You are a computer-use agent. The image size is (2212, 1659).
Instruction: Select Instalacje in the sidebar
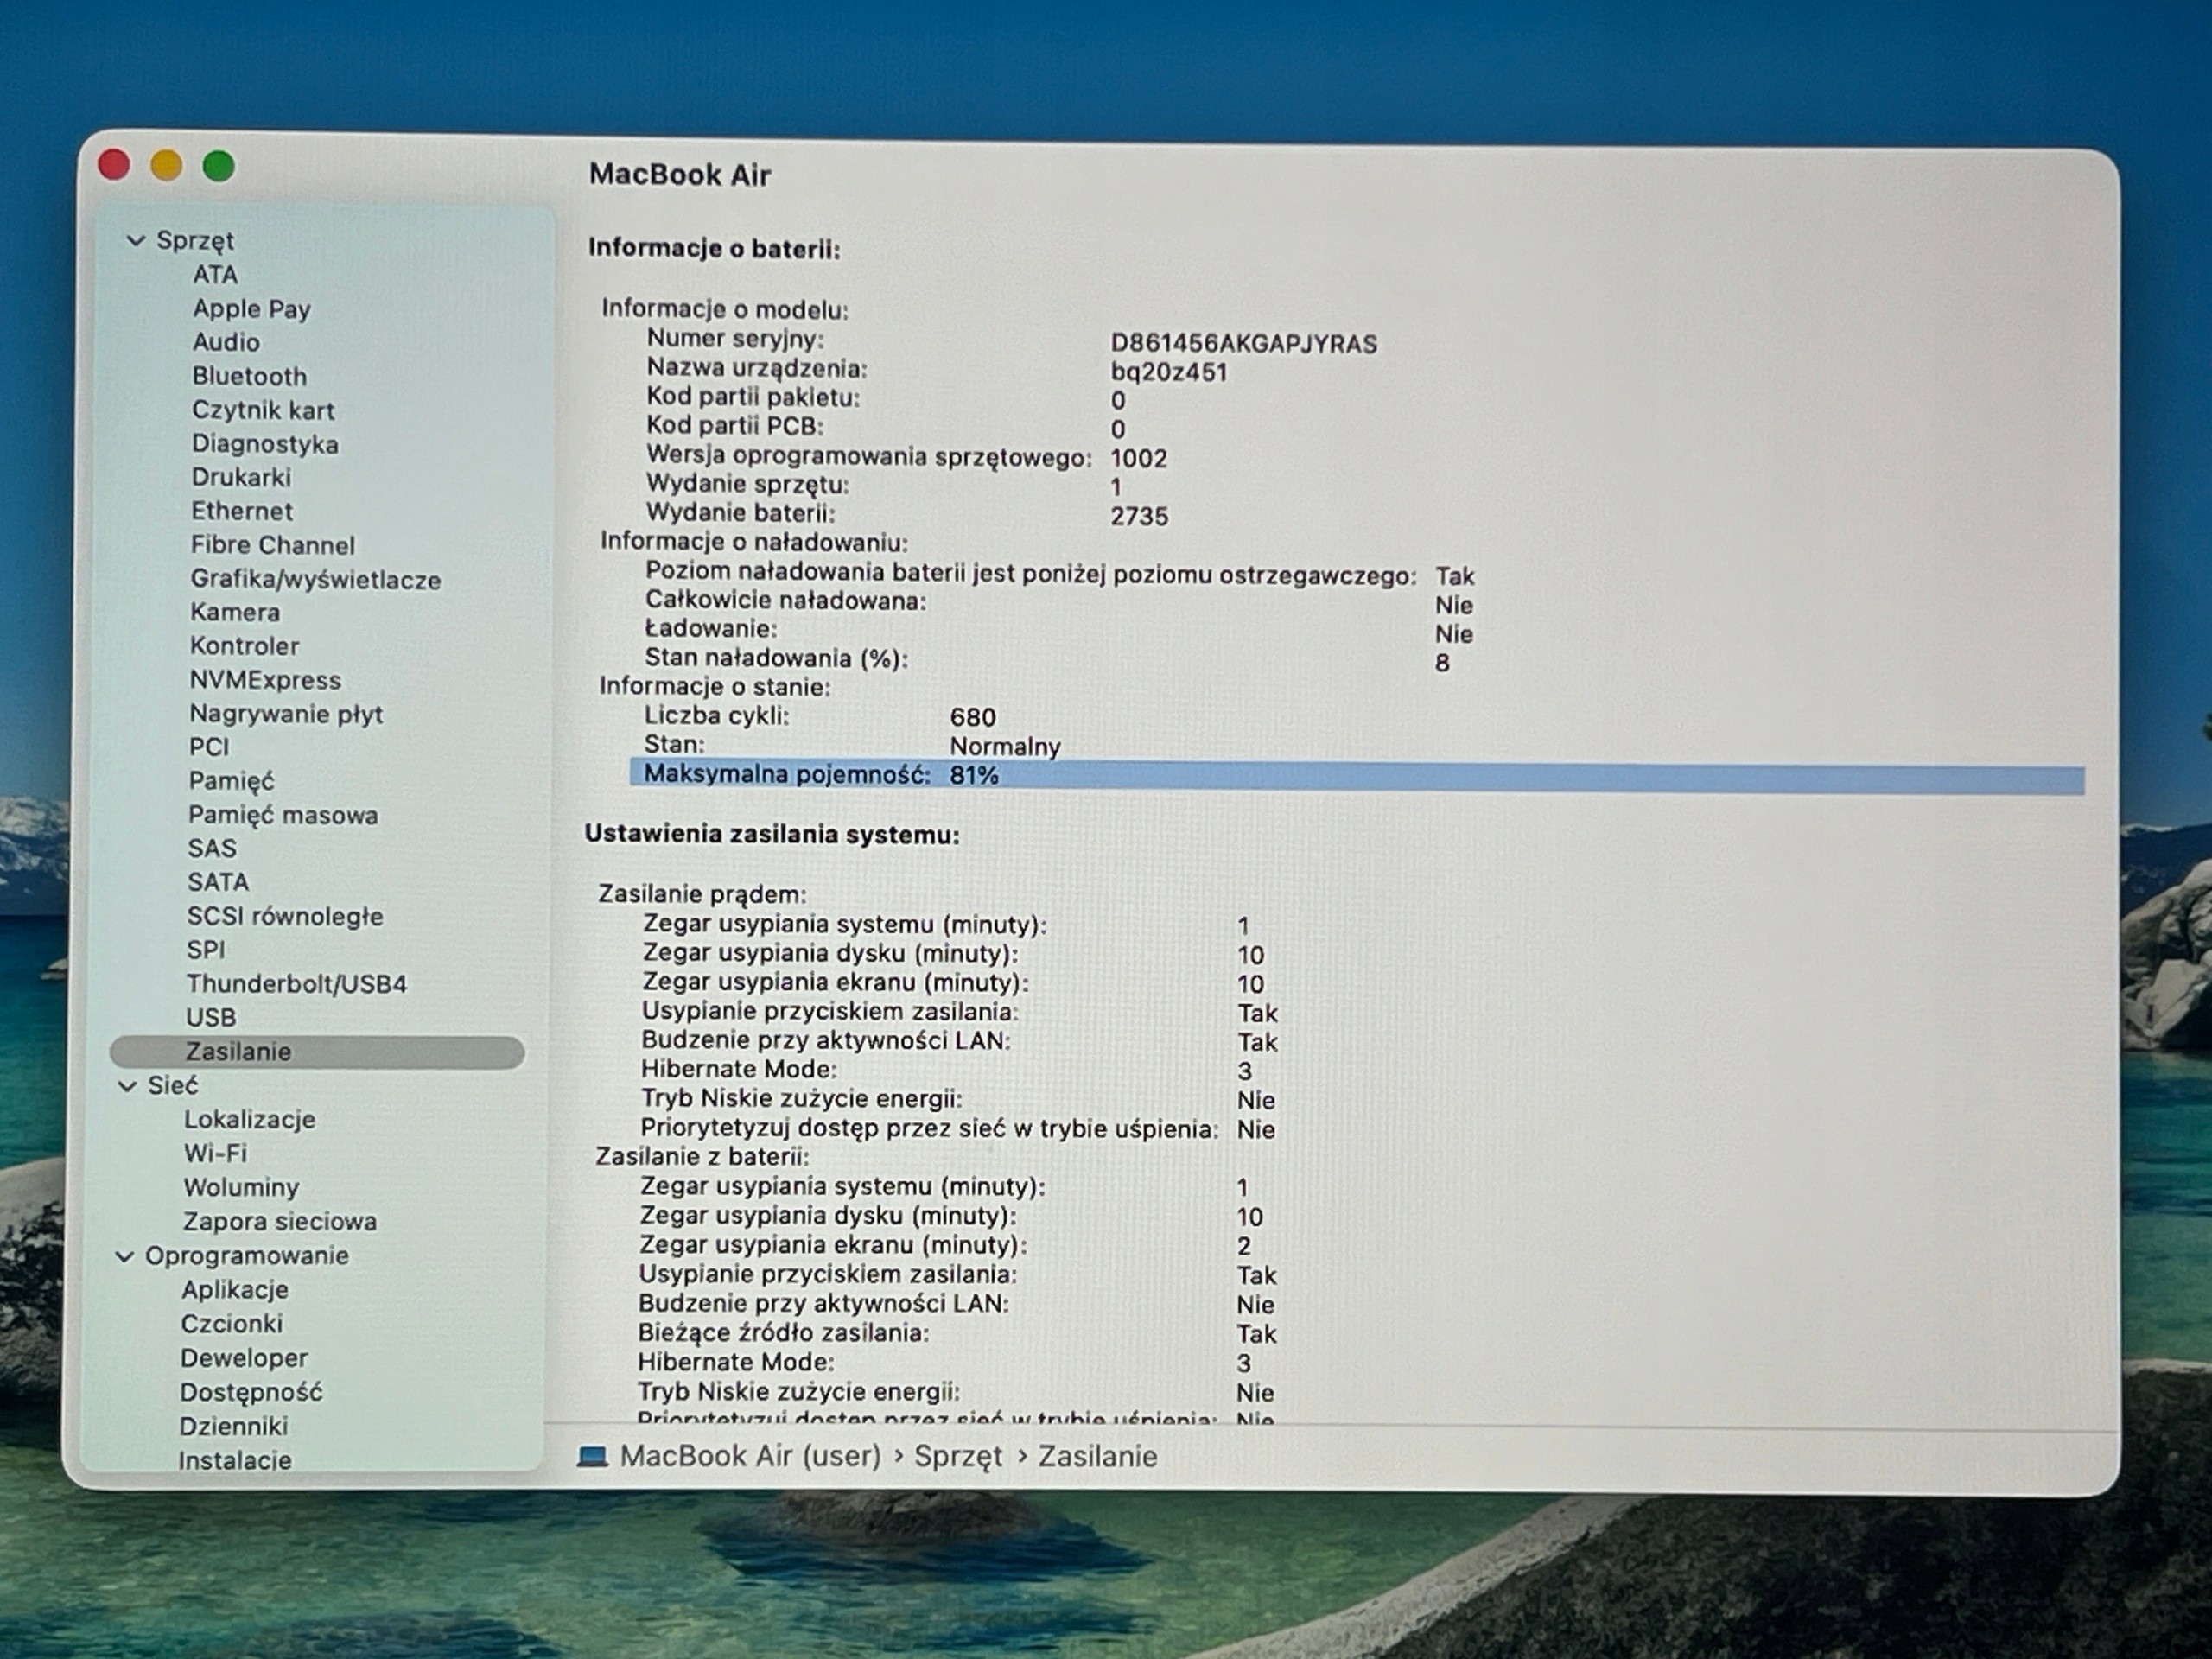pyautogui.click(x=235, y=1460)
